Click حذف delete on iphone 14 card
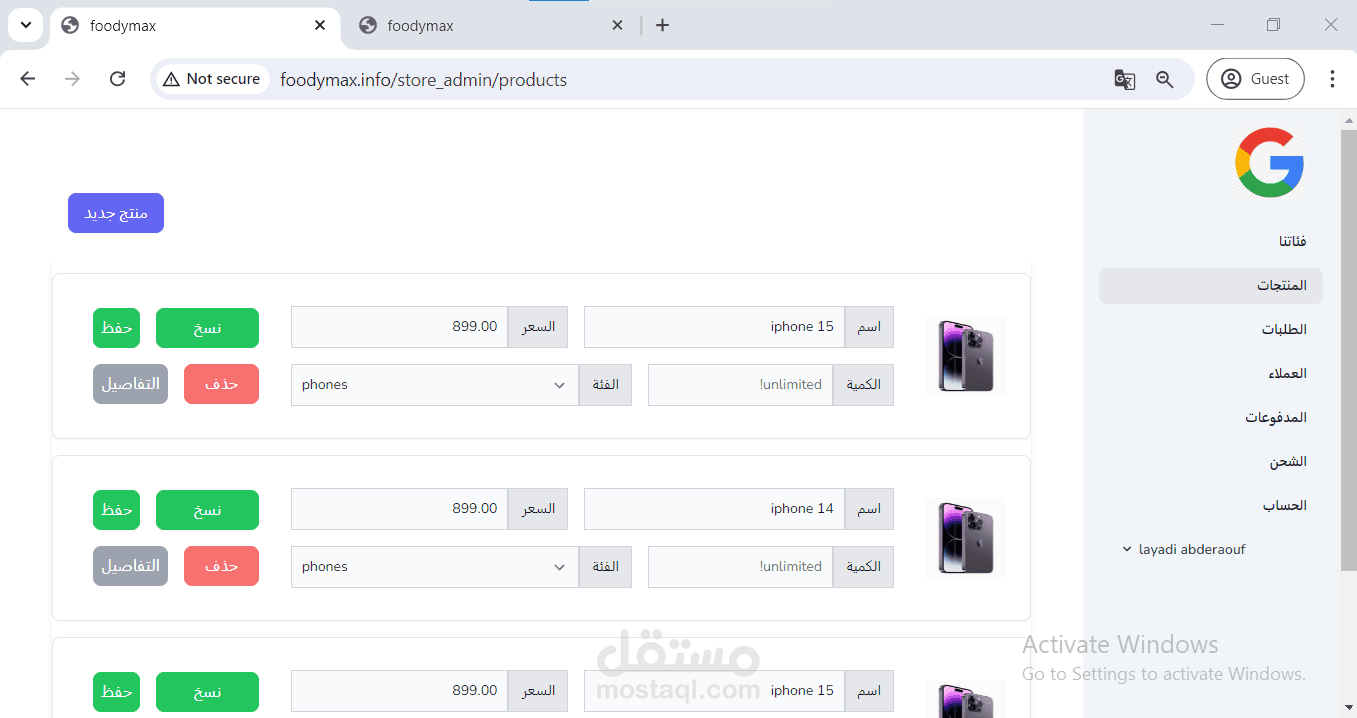Screen dimensions: 1357x718 pyautogui.click(x=221, y=566)
